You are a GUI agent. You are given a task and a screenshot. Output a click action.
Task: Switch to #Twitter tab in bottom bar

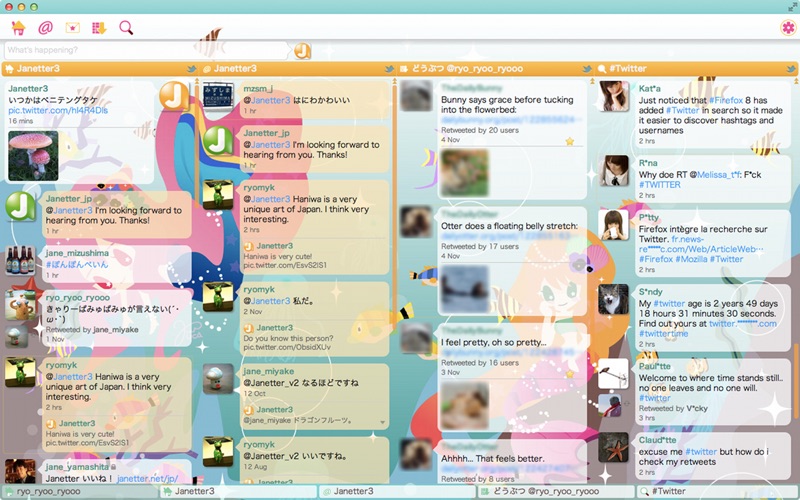[717, 491]
